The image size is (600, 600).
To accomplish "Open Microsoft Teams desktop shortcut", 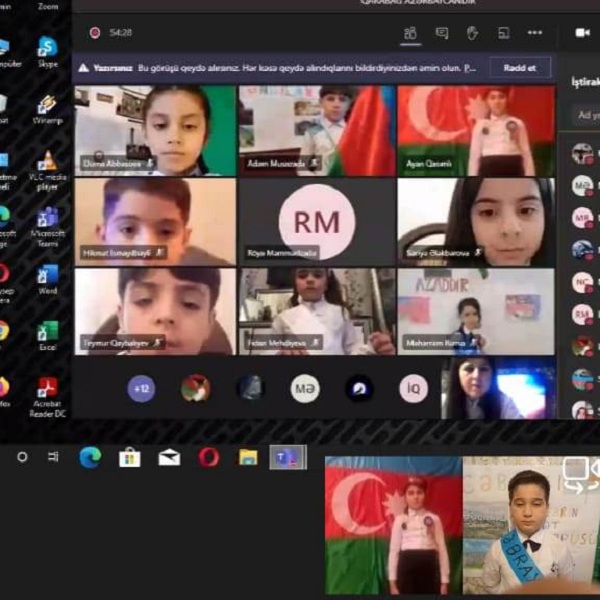I will point(47,227).
